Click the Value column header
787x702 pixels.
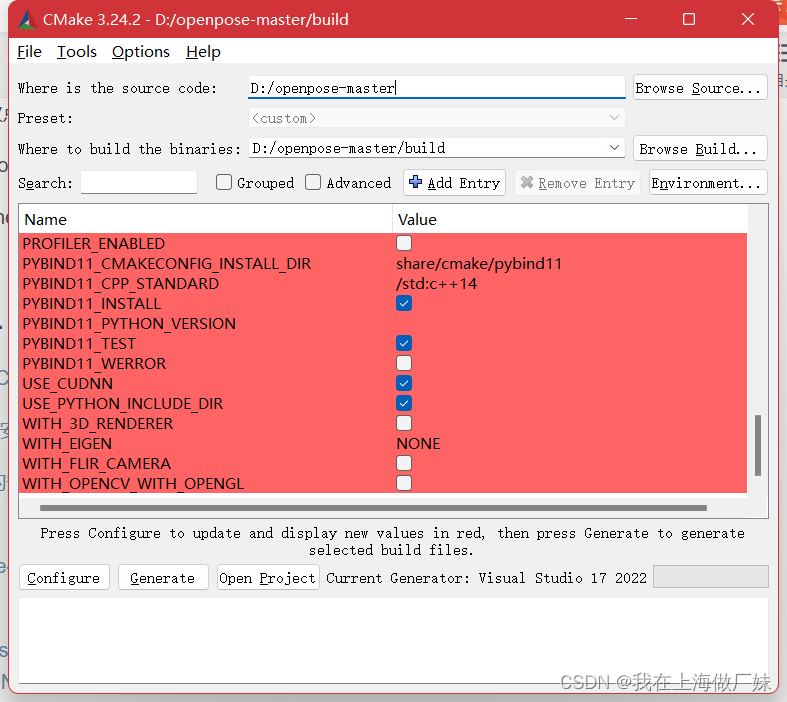tap(570, 219)
